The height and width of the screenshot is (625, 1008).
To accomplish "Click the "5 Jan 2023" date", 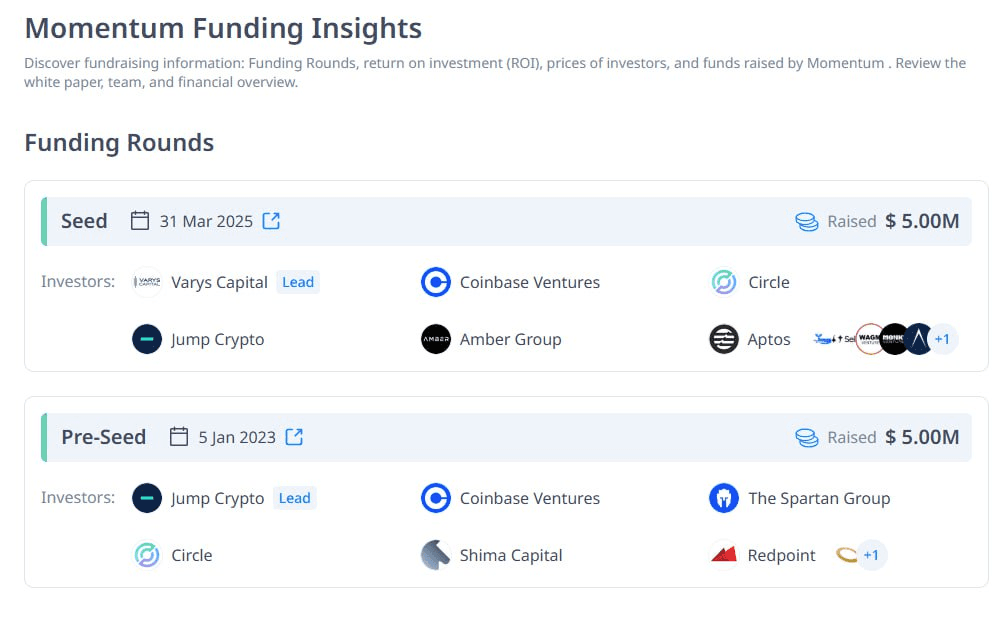I will 237,437.
